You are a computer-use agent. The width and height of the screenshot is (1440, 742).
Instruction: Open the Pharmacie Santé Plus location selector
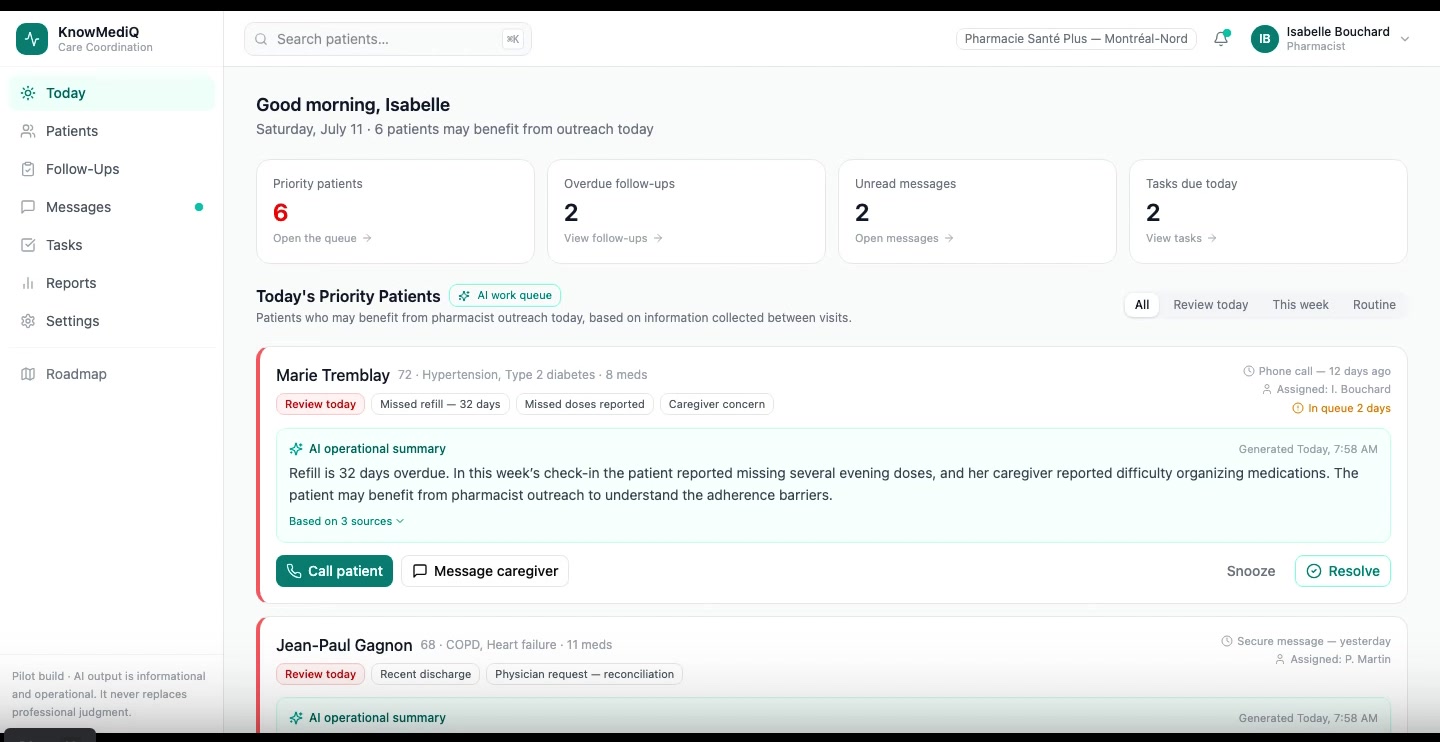tap(1076, 39)
